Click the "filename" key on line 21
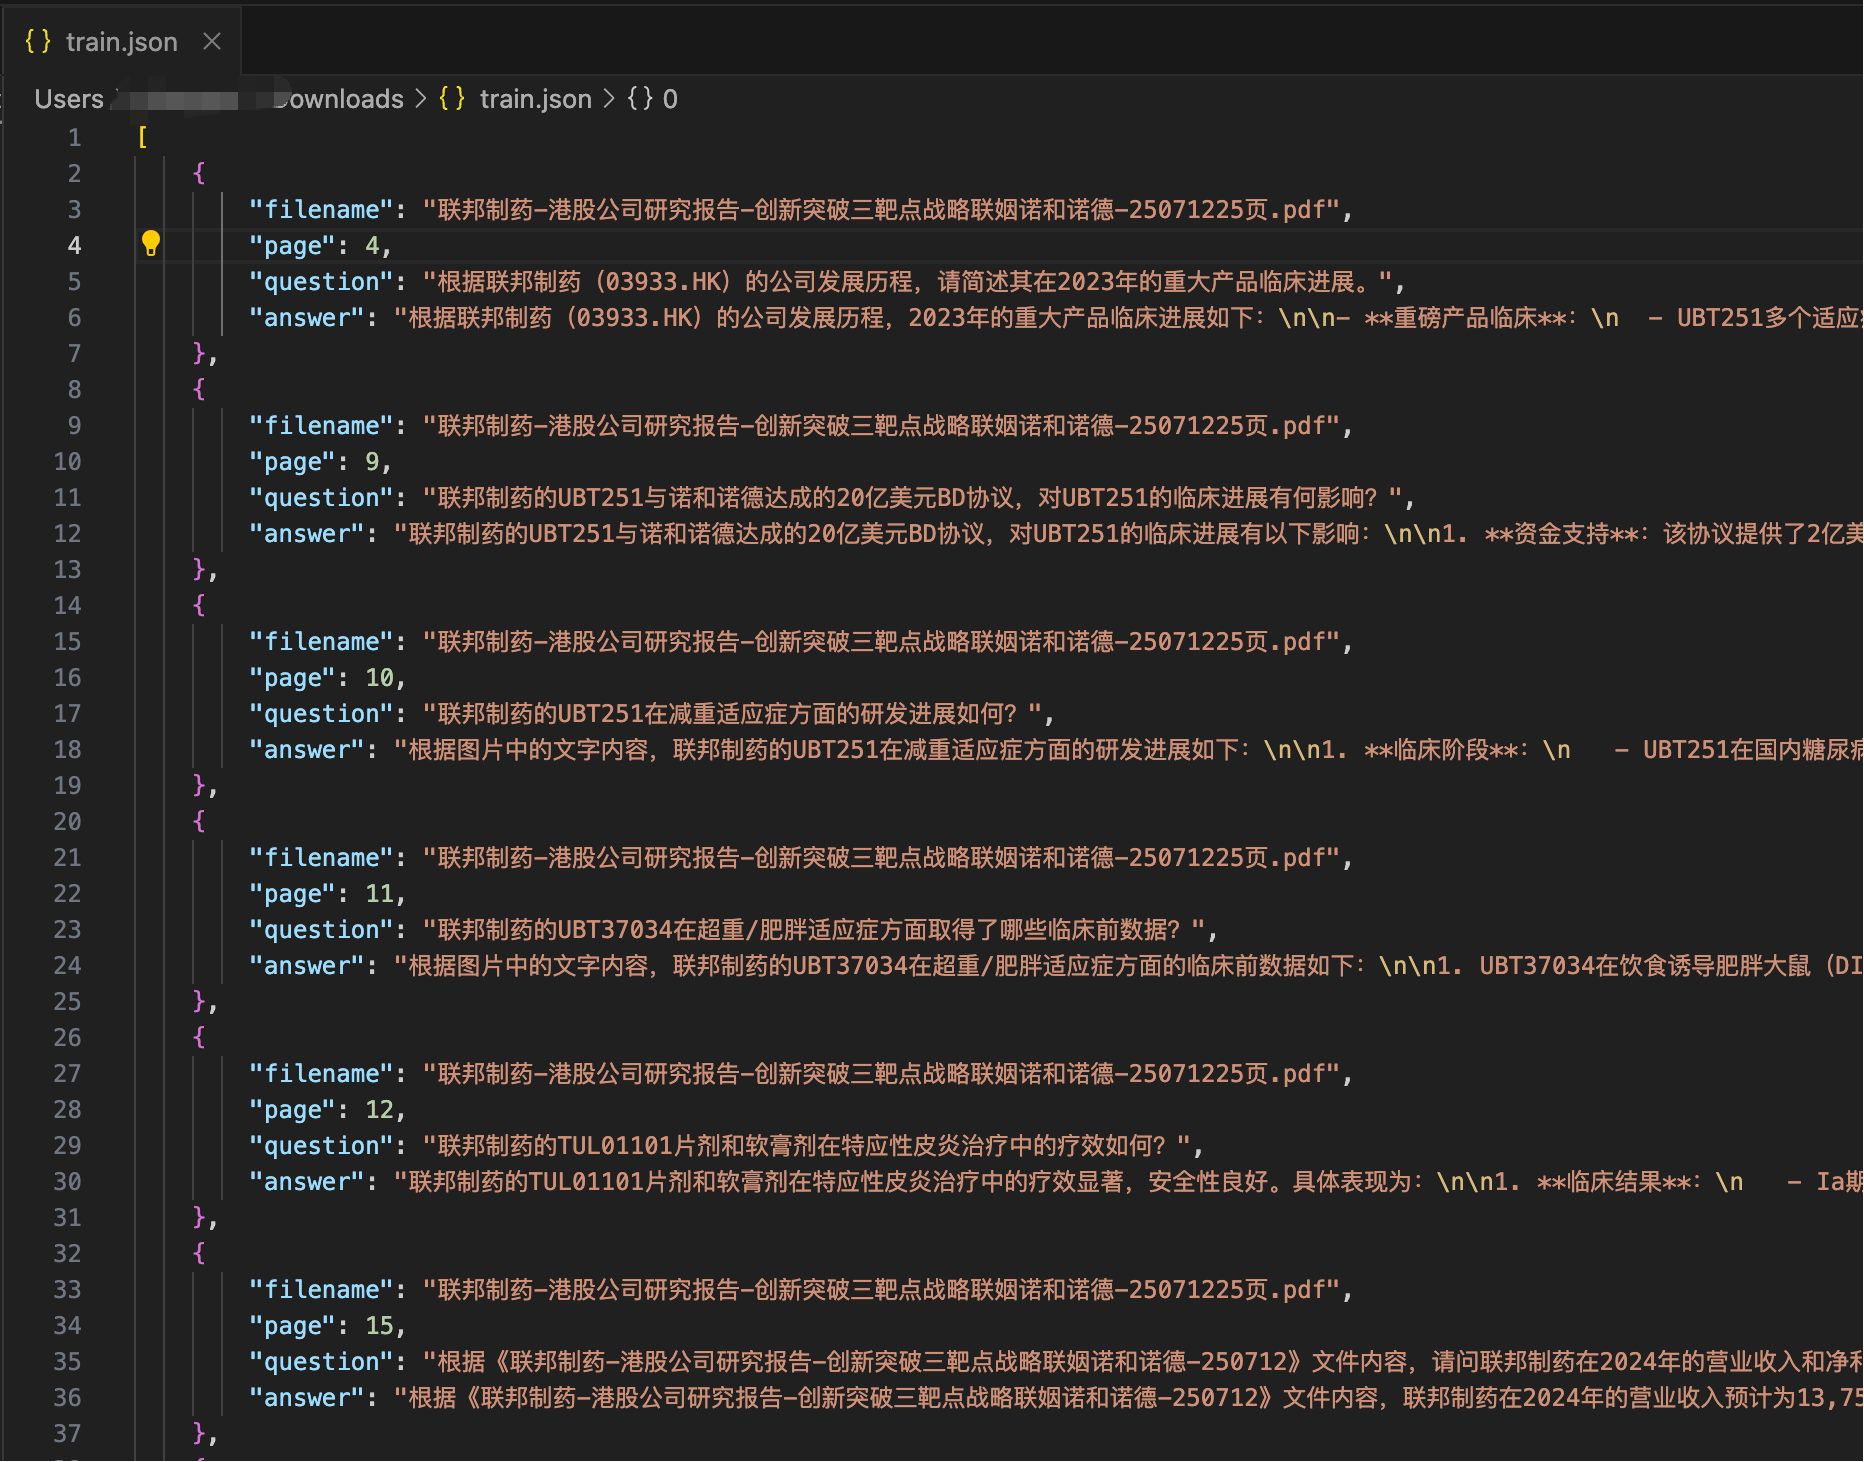Screen dimensions: 1864x1462 click(x=321, y=858)
